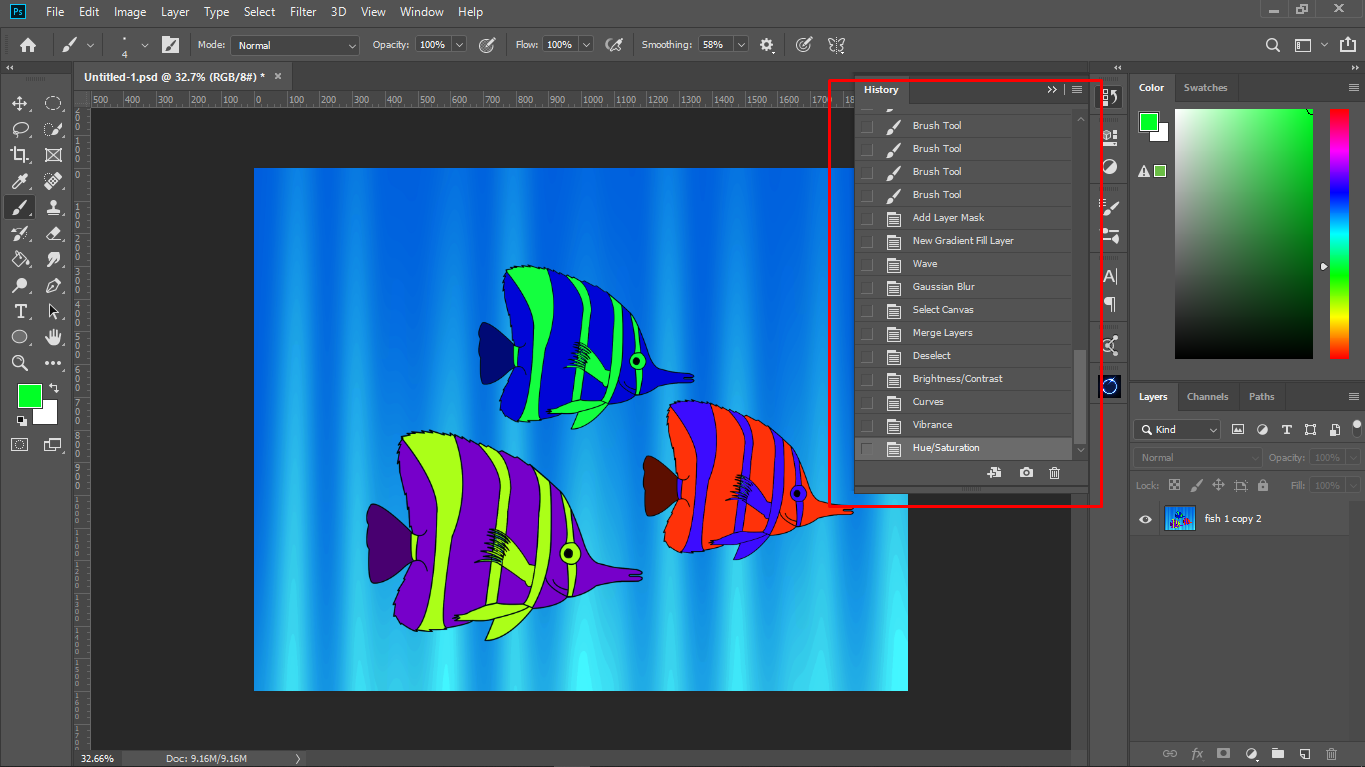Select the Gaussian Blur history state
This screenshot has width=1365, height=767.
(x=943, y=287)
